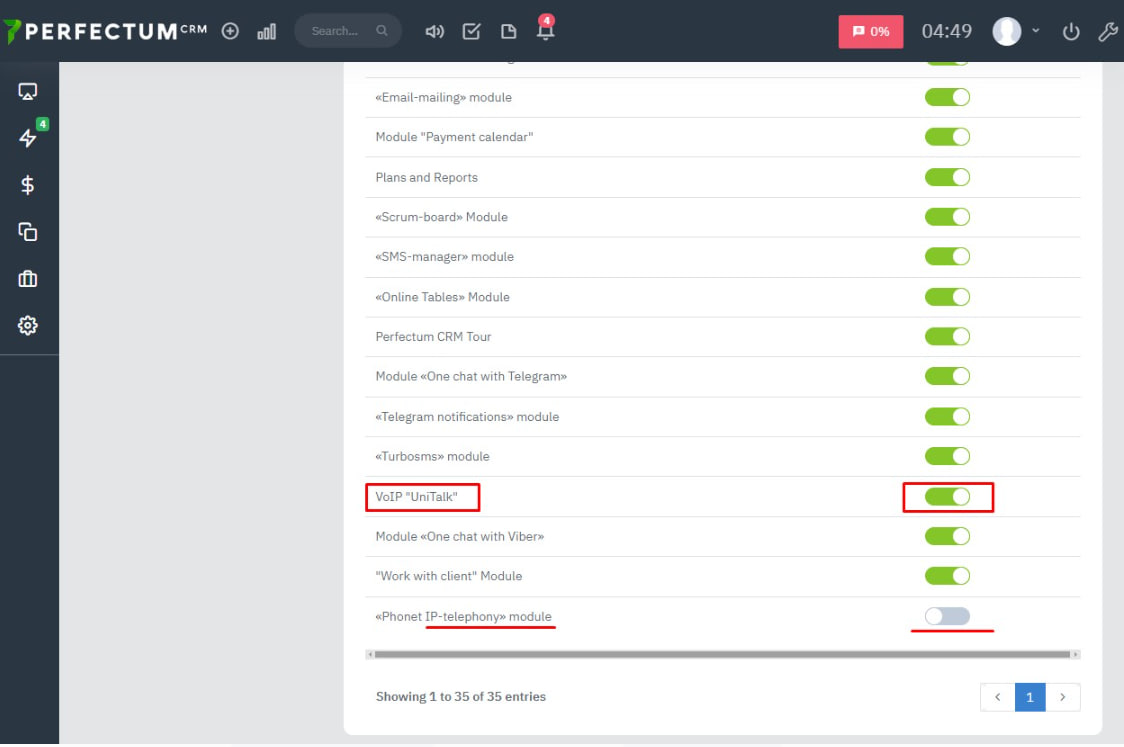Go to previous page arrow
The image size is (1124, 747).
tap(997, 697)
